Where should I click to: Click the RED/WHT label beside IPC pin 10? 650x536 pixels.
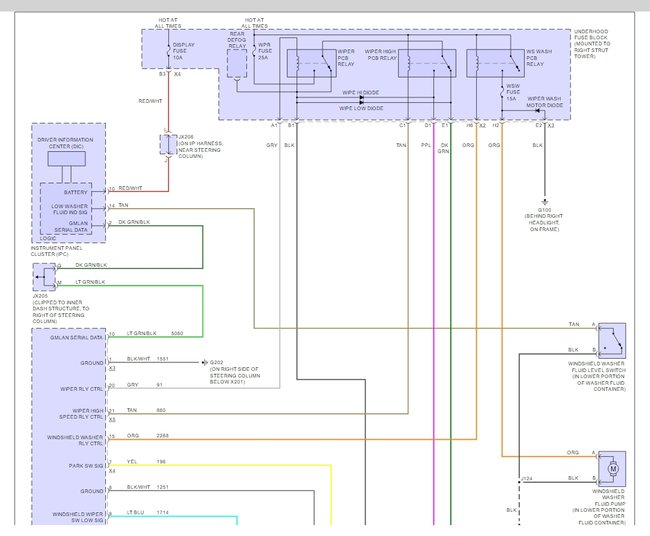pos(130,188)
